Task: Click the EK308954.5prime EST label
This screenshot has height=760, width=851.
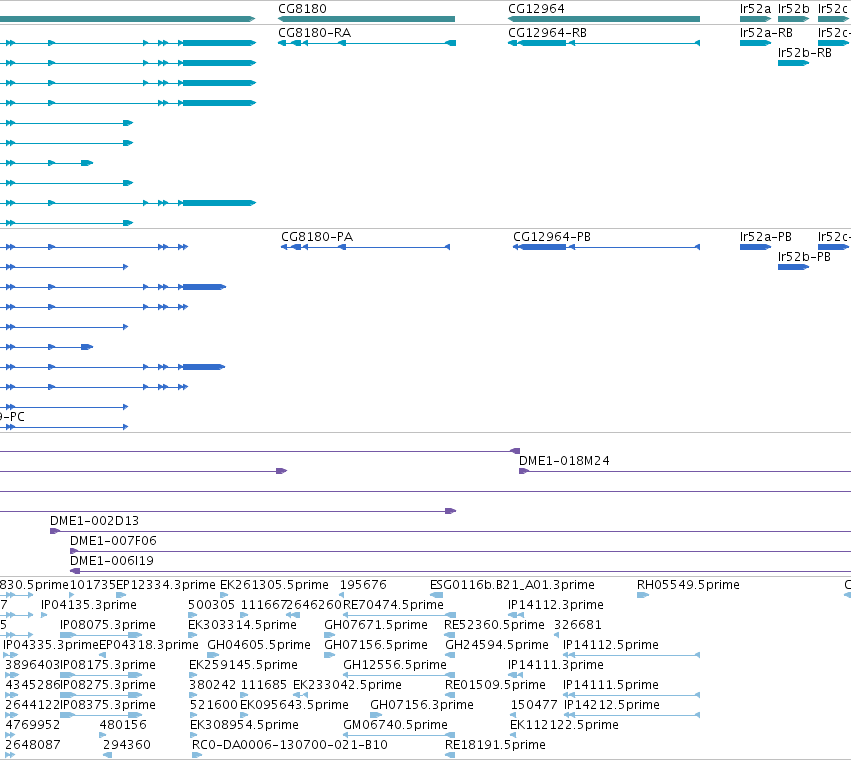Action: click(x=244, y=725)
